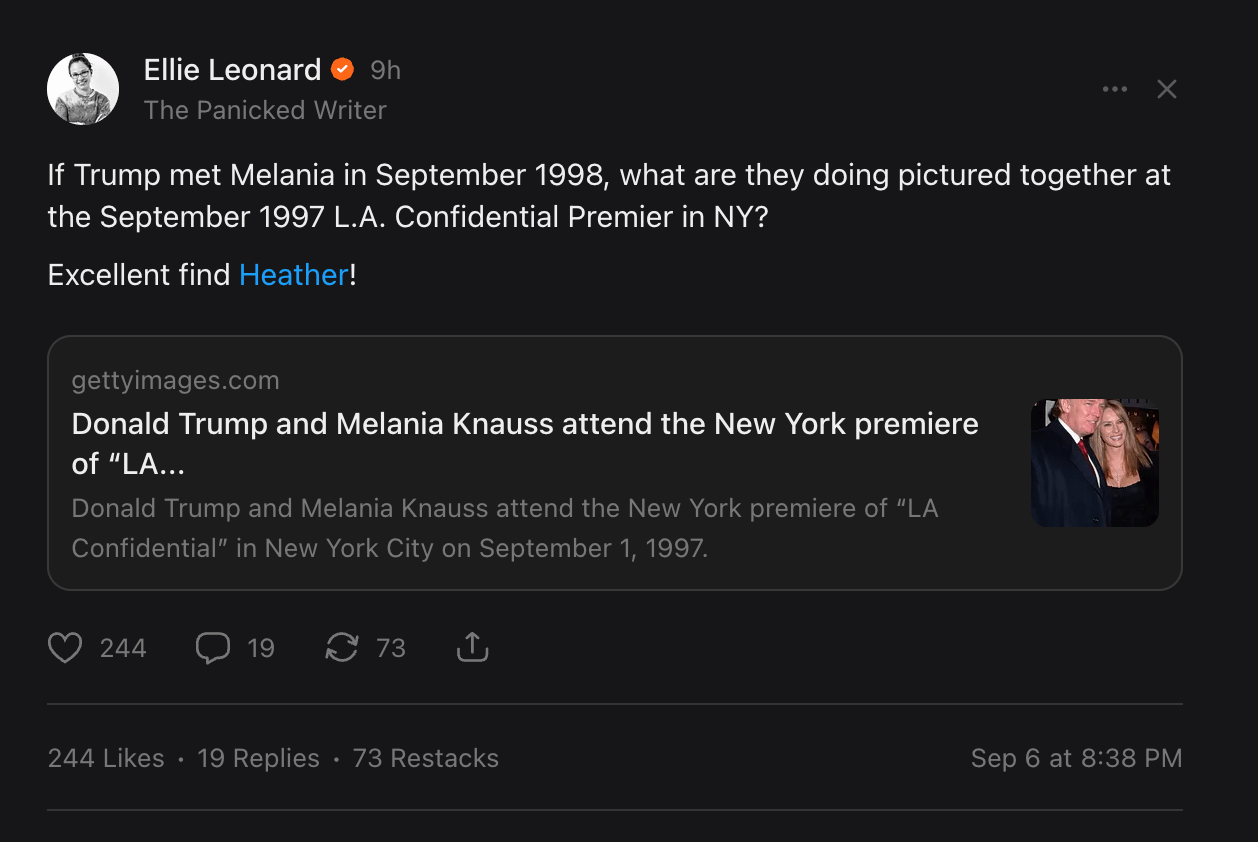Close the note with the X icon
Viewport: 1258px width, 842px height.
pos(1166,89)
